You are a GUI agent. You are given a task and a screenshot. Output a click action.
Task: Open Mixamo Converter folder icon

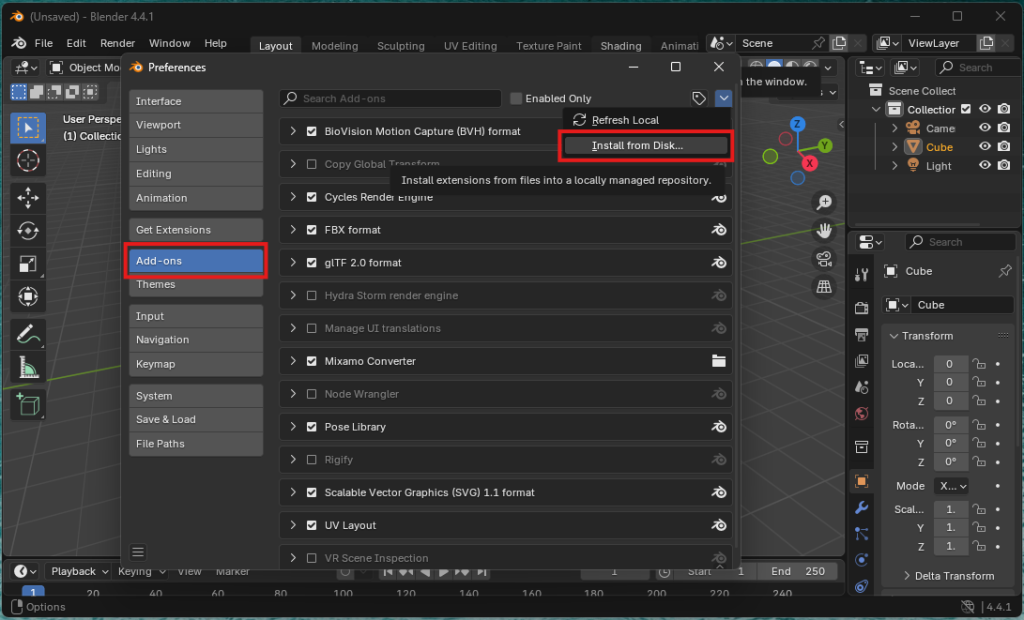coord(718,361)
